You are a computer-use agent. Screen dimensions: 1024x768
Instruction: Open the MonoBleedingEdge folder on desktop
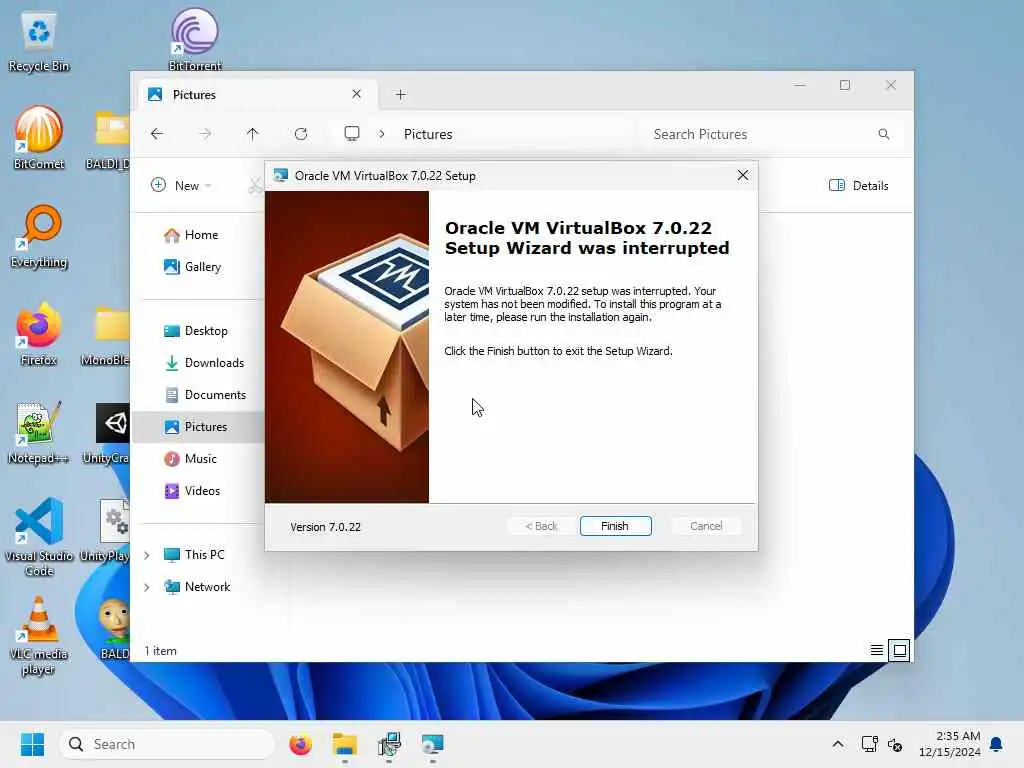coord(108,334)
